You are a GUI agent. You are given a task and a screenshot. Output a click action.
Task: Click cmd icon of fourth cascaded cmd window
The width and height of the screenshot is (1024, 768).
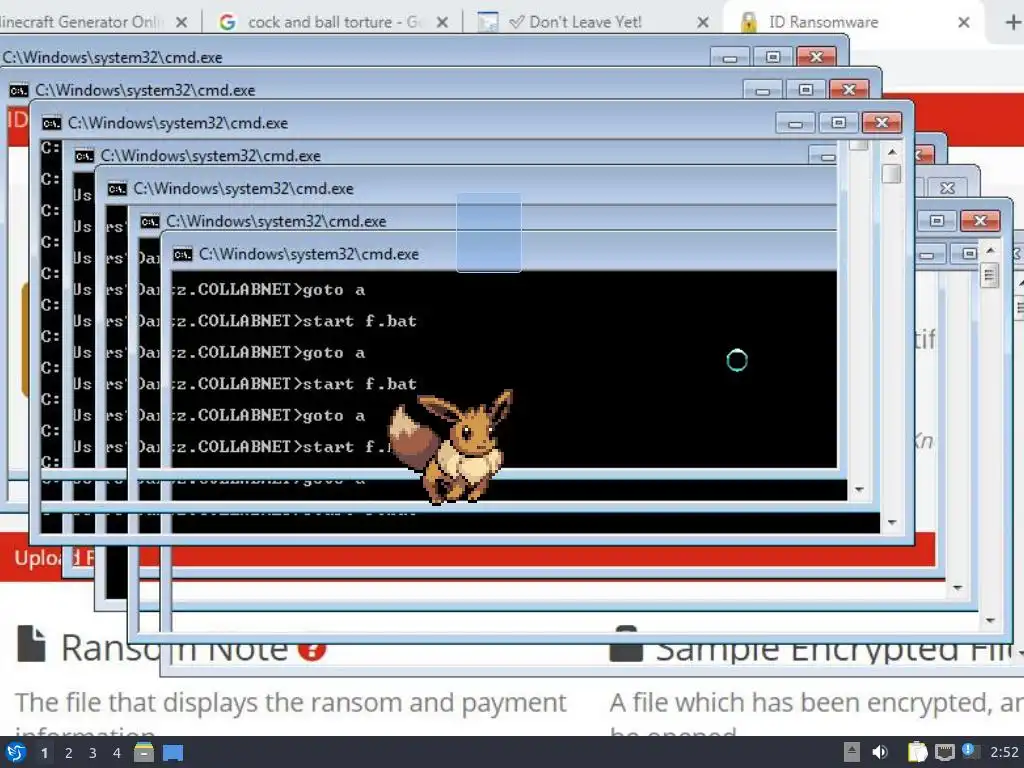84,156
